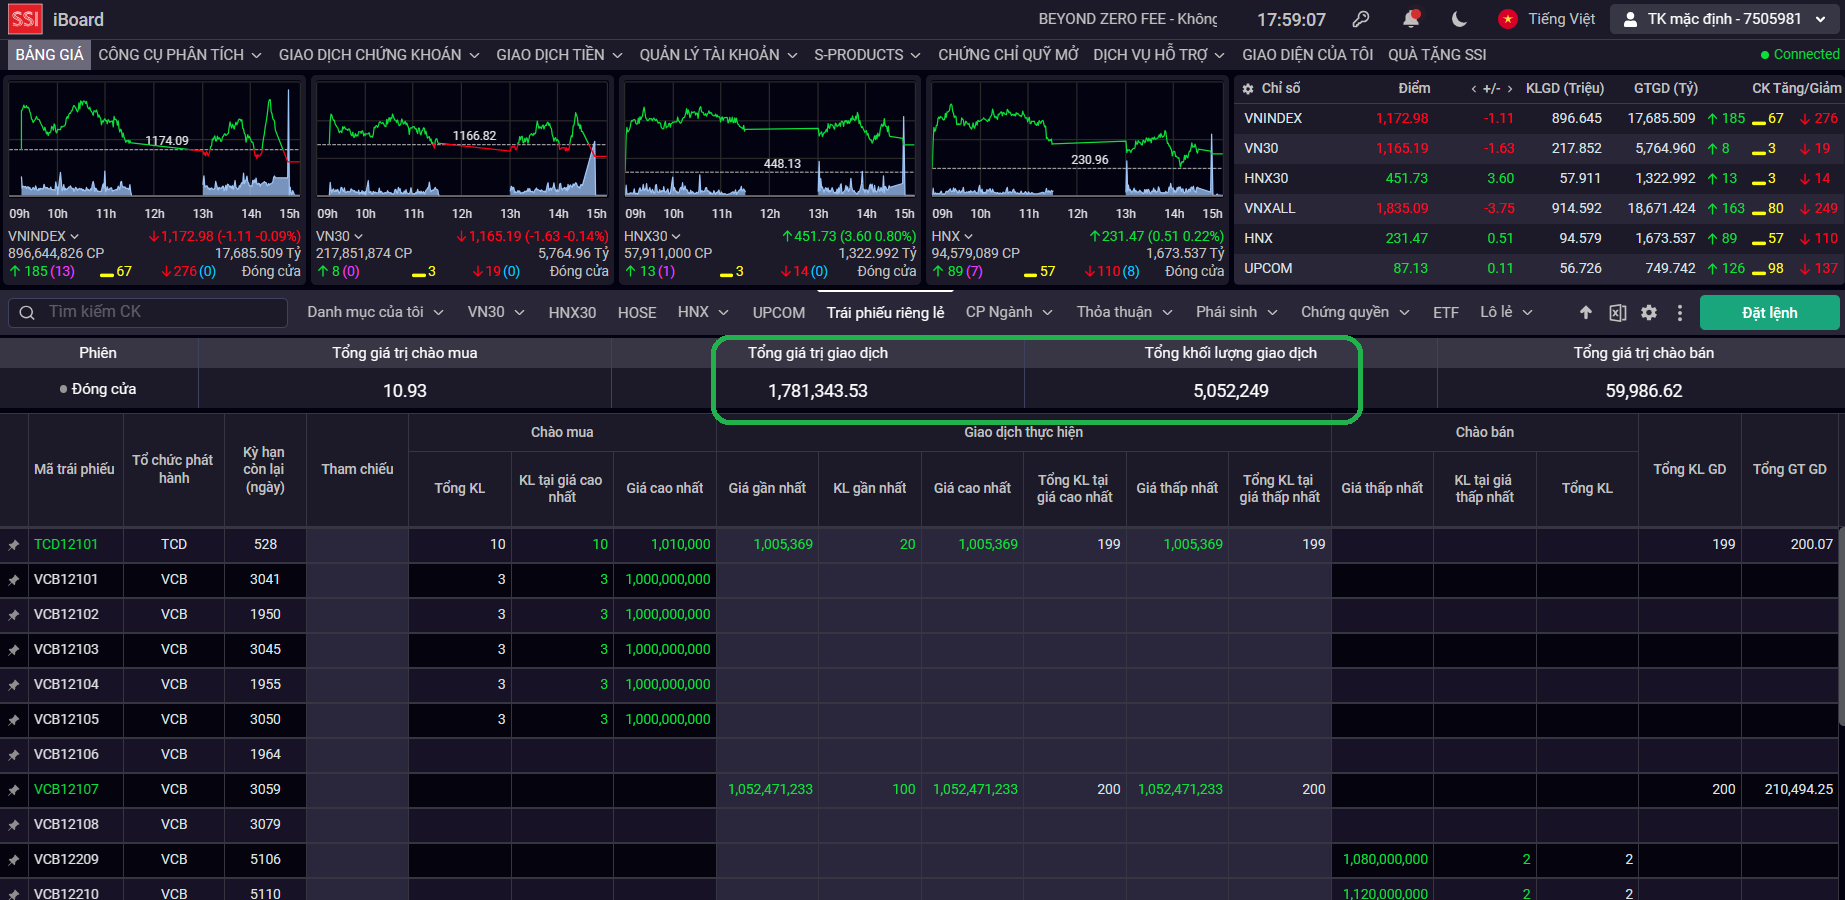Expand the VN30 list dropdown

tap(496, 312)
